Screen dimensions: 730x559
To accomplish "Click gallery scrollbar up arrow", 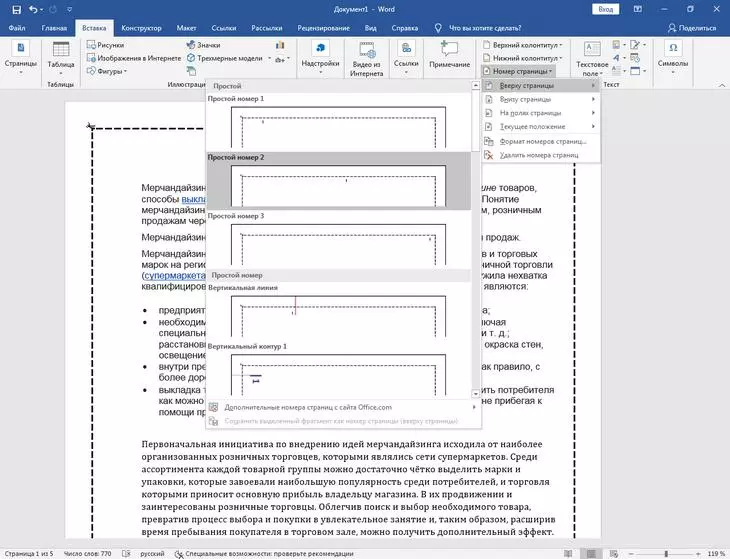I will [475, 86].
